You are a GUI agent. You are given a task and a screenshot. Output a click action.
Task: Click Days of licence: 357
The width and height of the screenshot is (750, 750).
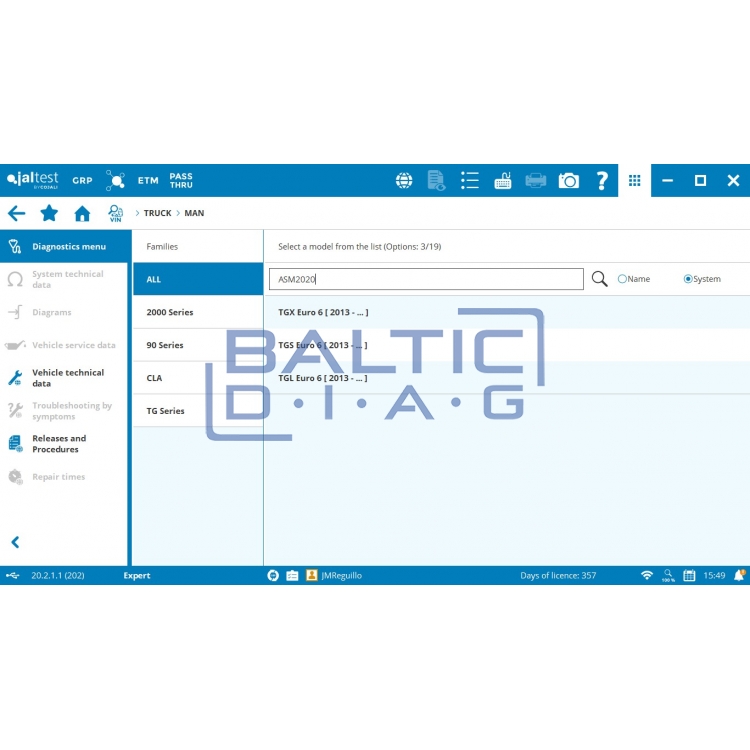click(558, 575)
